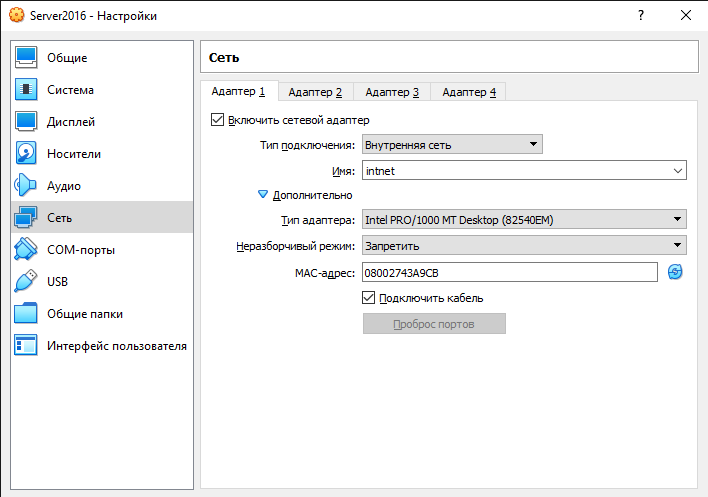Collapse the Дополнительно section

(x=264, y=195)
